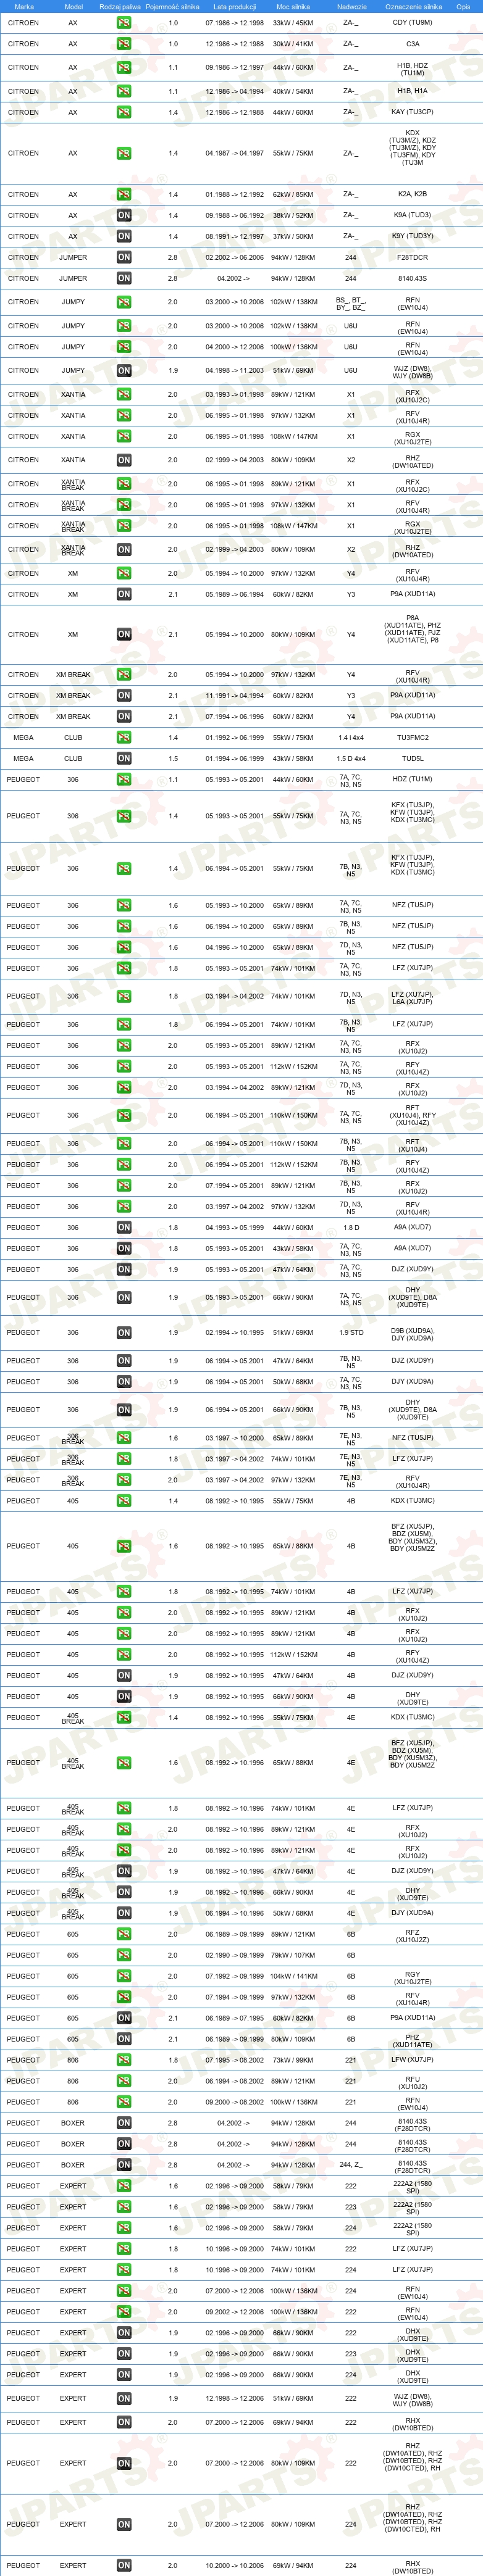The image size is (483, 2576).
Task: Click date cell "11.1991 -> 04.1994"
Action: coord(235,695)
